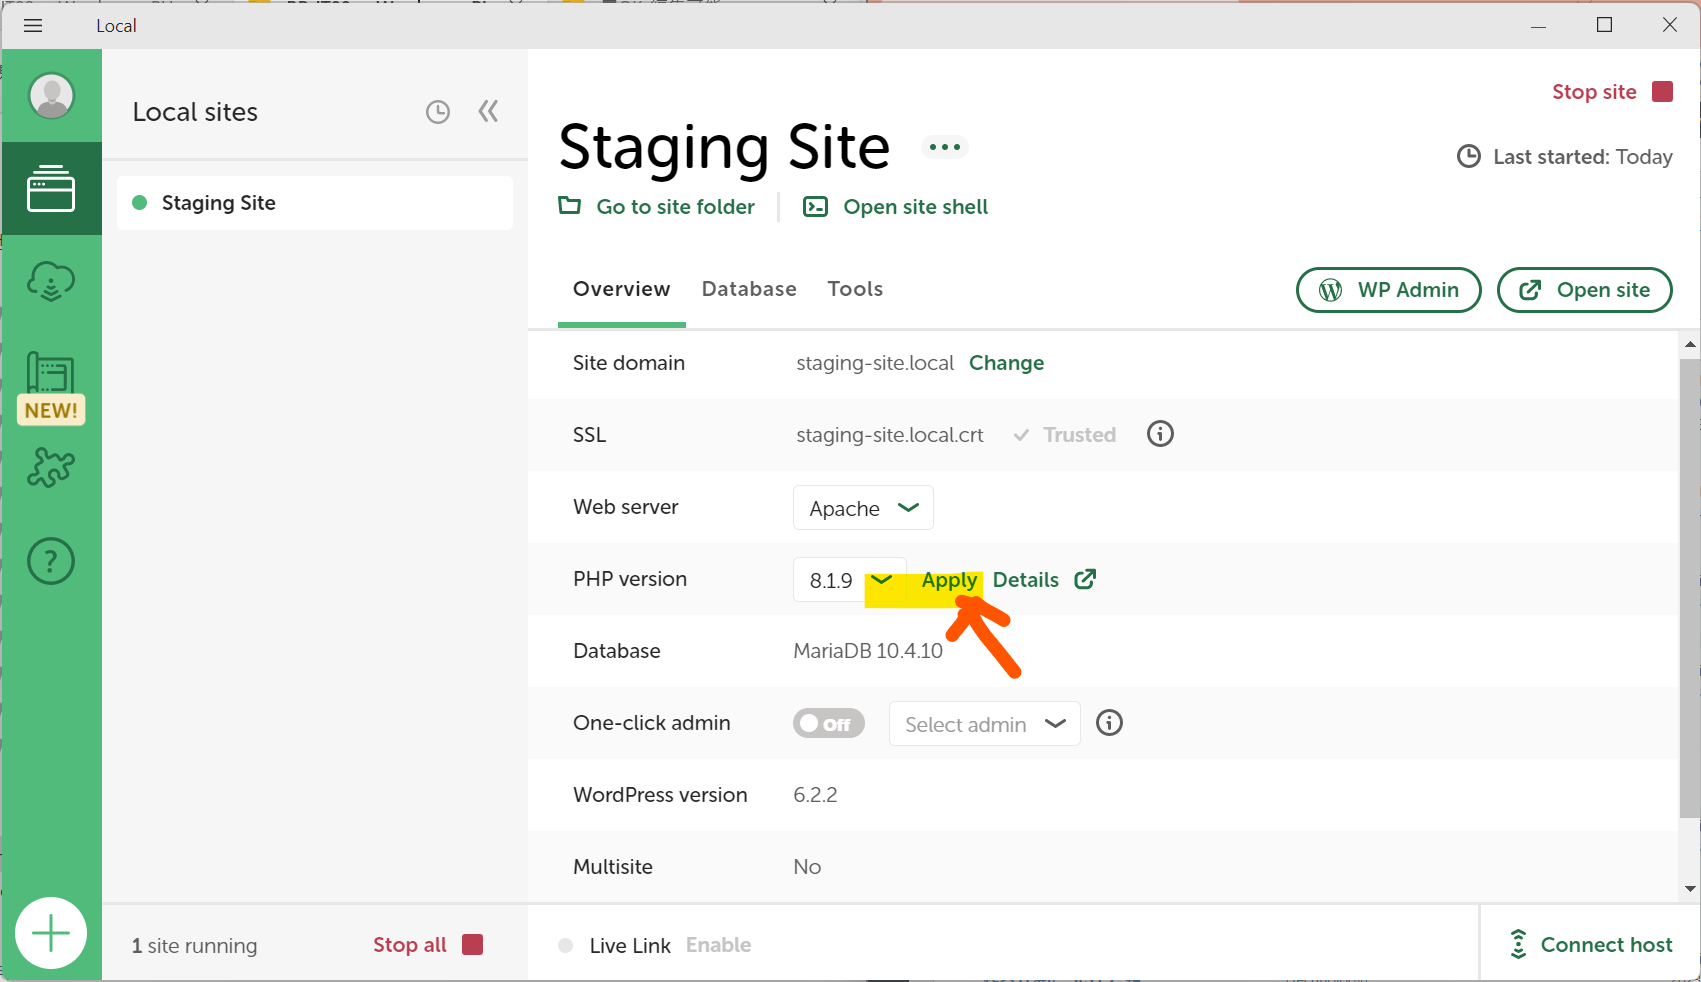
Task: Click the MariaDB 10.4.10 value
Action: (x=868, y=651)
